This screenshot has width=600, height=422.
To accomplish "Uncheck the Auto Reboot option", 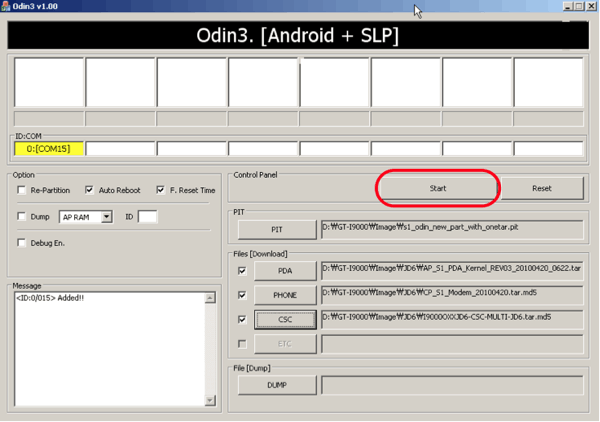I will [x=89, y=190].
